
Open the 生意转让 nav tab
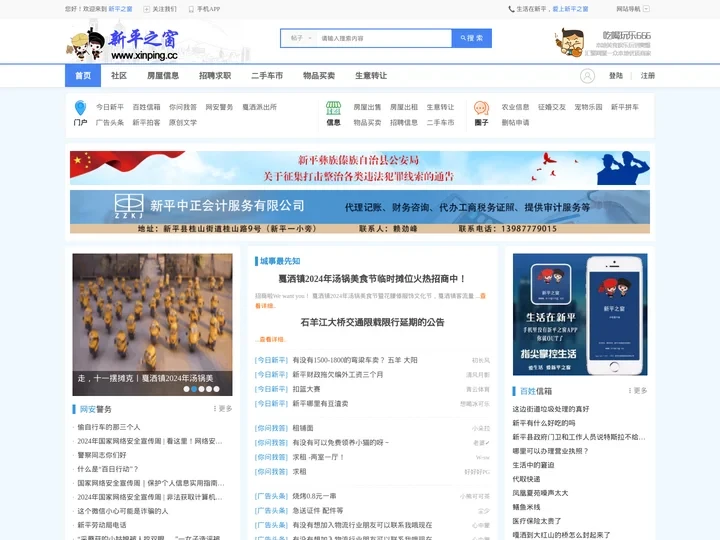[371, 76]
